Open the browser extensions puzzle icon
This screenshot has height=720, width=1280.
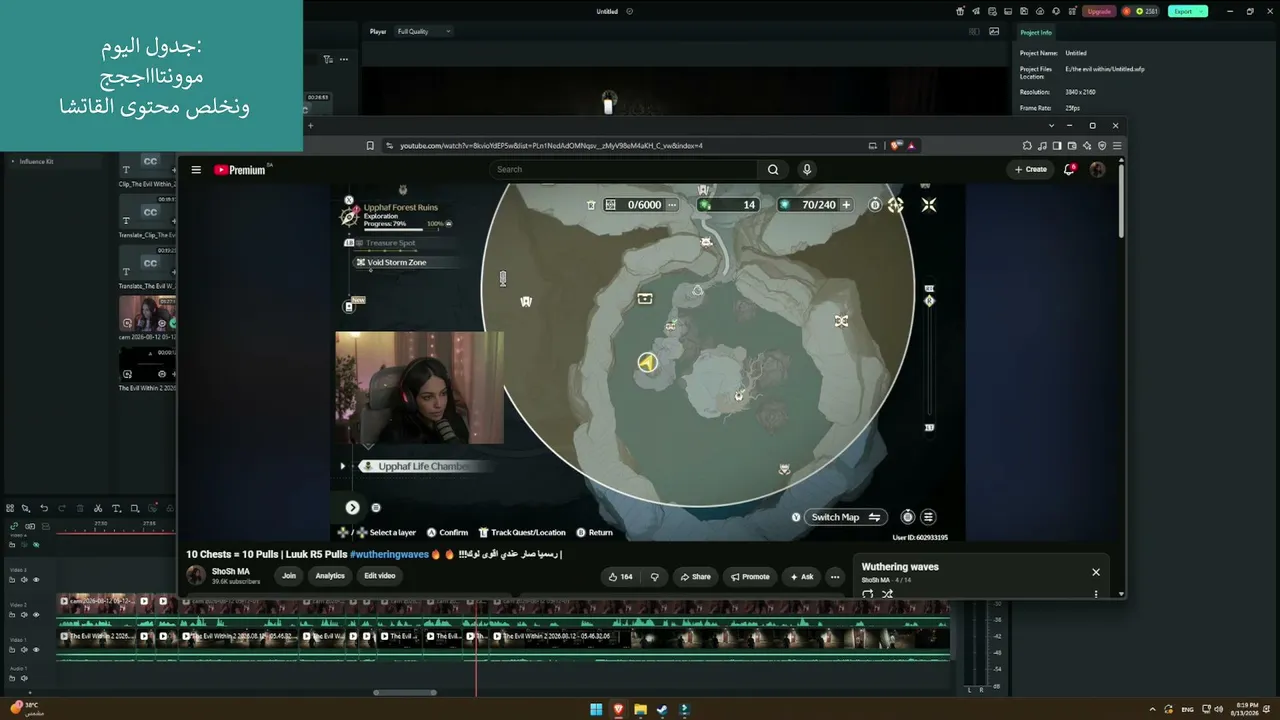(1027, 146)
